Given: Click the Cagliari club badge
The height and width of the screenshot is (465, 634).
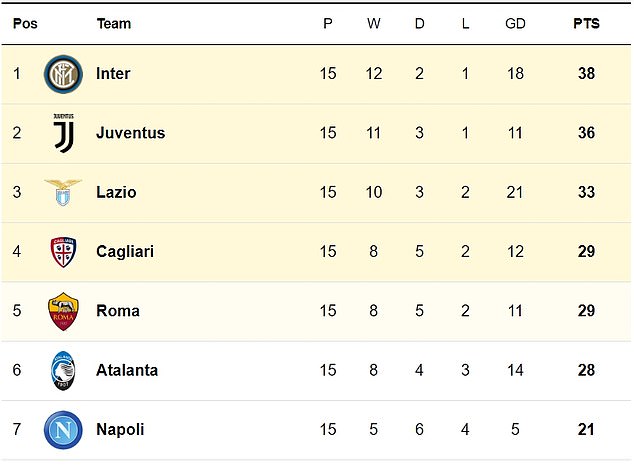Looking at the screenshot, I should [62, 252].
